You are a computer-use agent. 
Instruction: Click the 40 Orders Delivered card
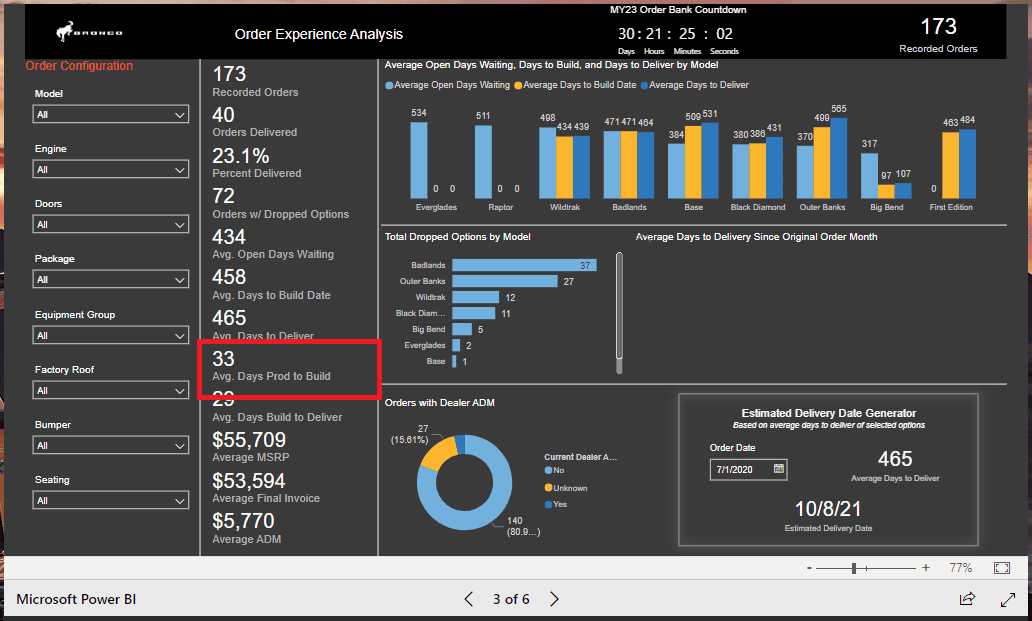click(x=255, y=122)
